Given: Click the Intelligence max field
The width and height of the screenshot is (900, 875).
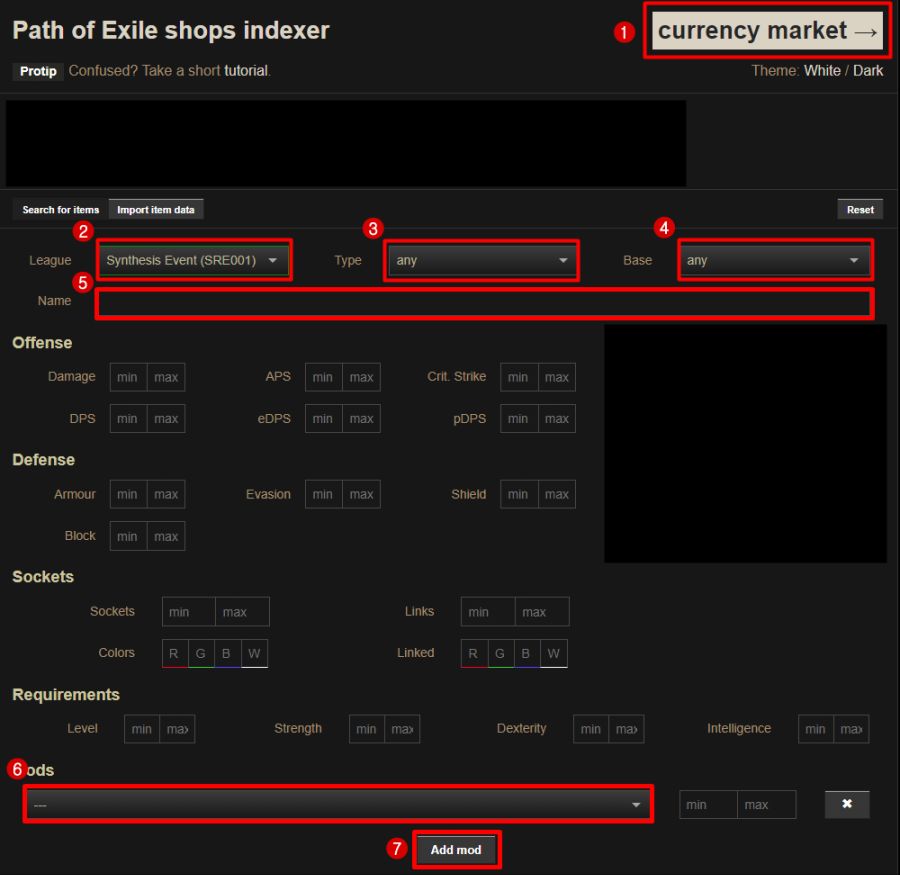Looking at the screenshot, I should point(851,729).
